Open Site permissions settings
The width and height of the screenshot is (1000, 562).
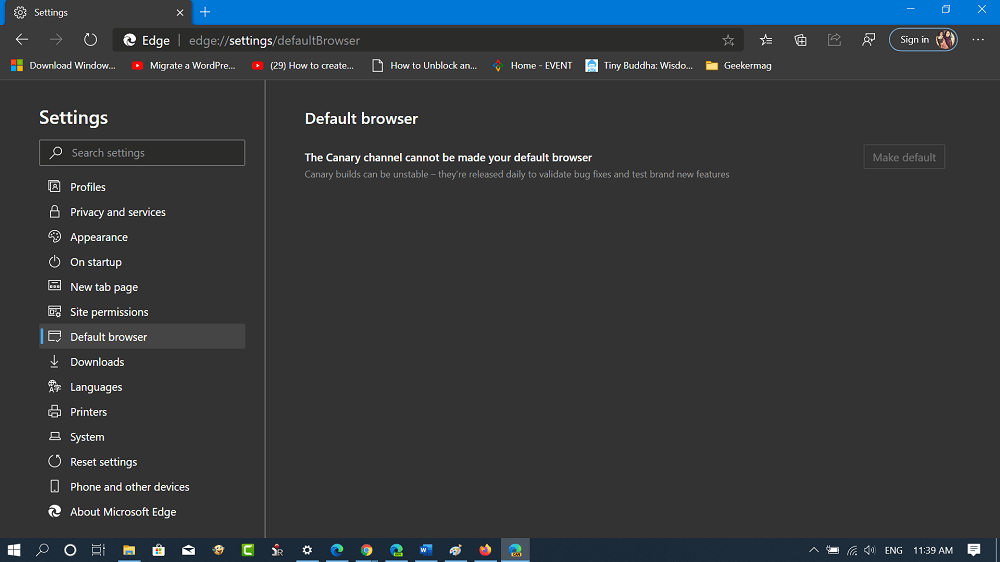click(142, 312)
